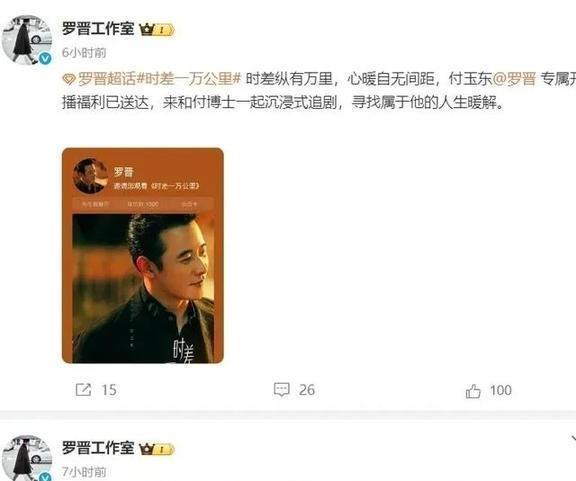Click the repost count 15
This screenshot has height=481, width=576.
(x=109, y=390)
